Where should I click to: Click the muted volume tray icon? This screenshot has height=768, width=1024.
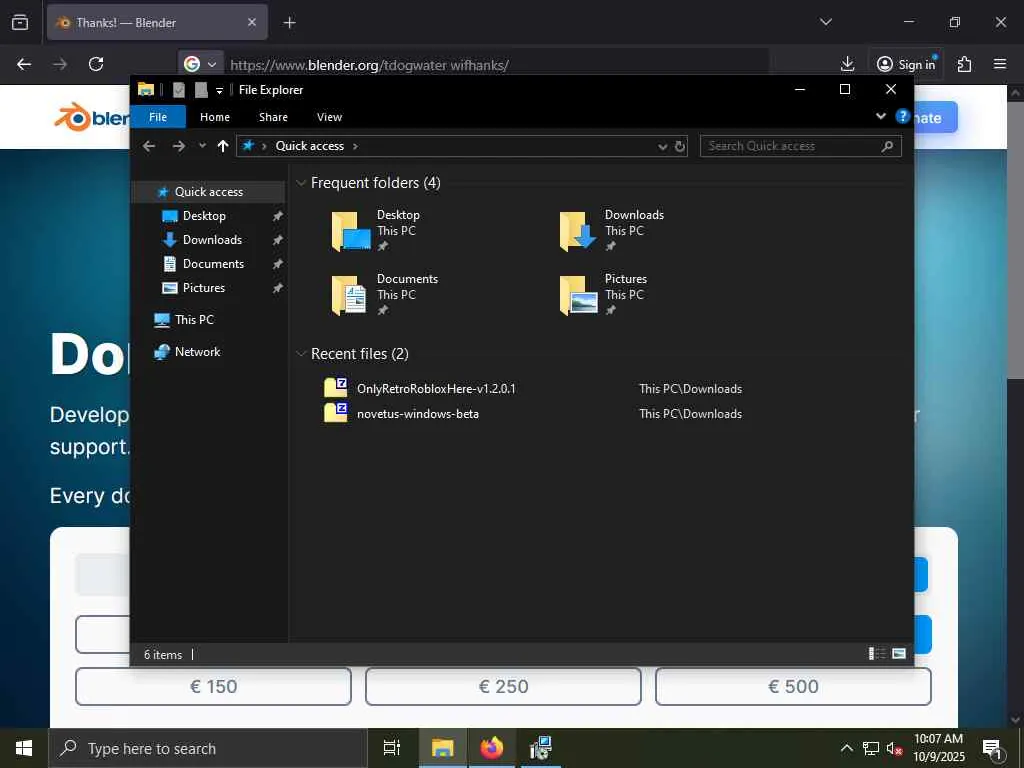tap(894, 748)
